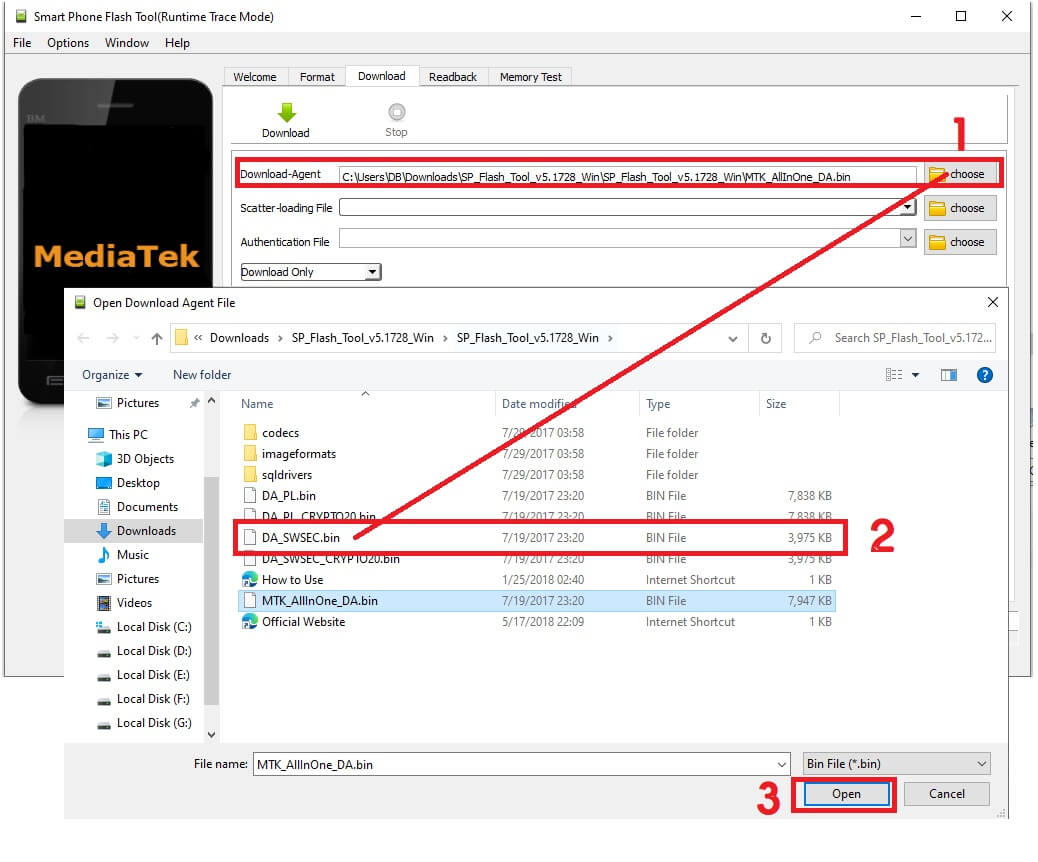Click the Open button
The image size is (1038, 862).
[844, 793]
